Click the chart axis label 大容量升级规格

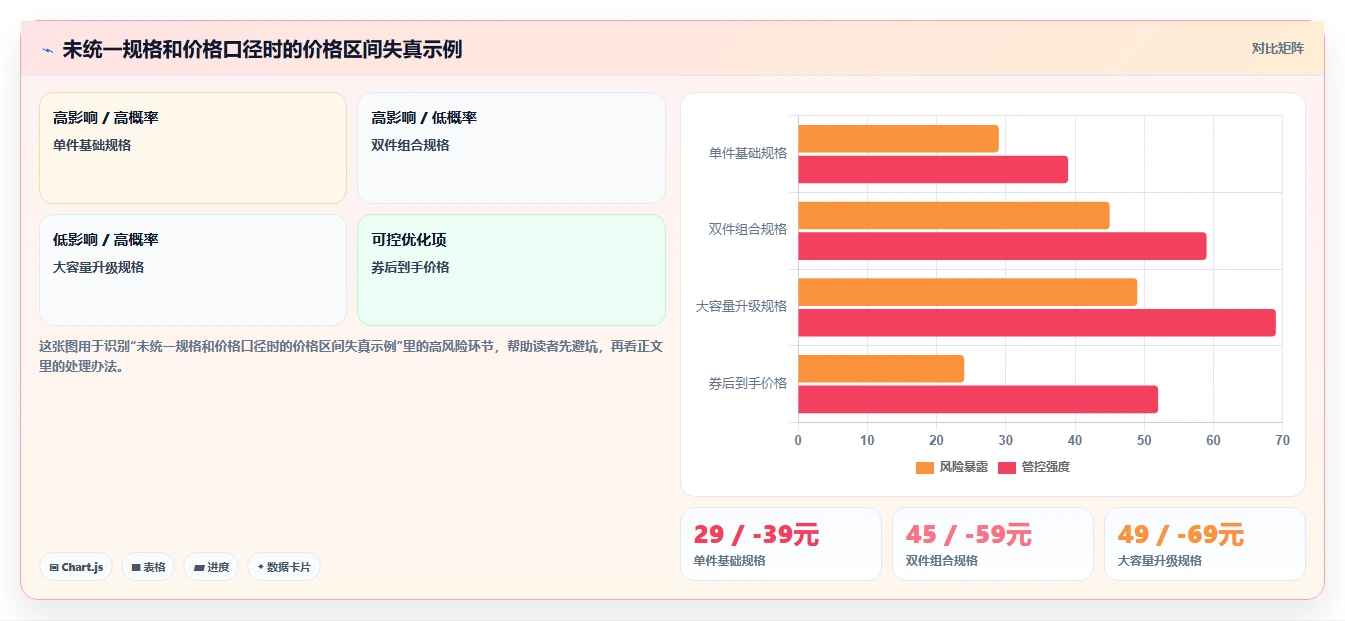click(x=742, y=306)
